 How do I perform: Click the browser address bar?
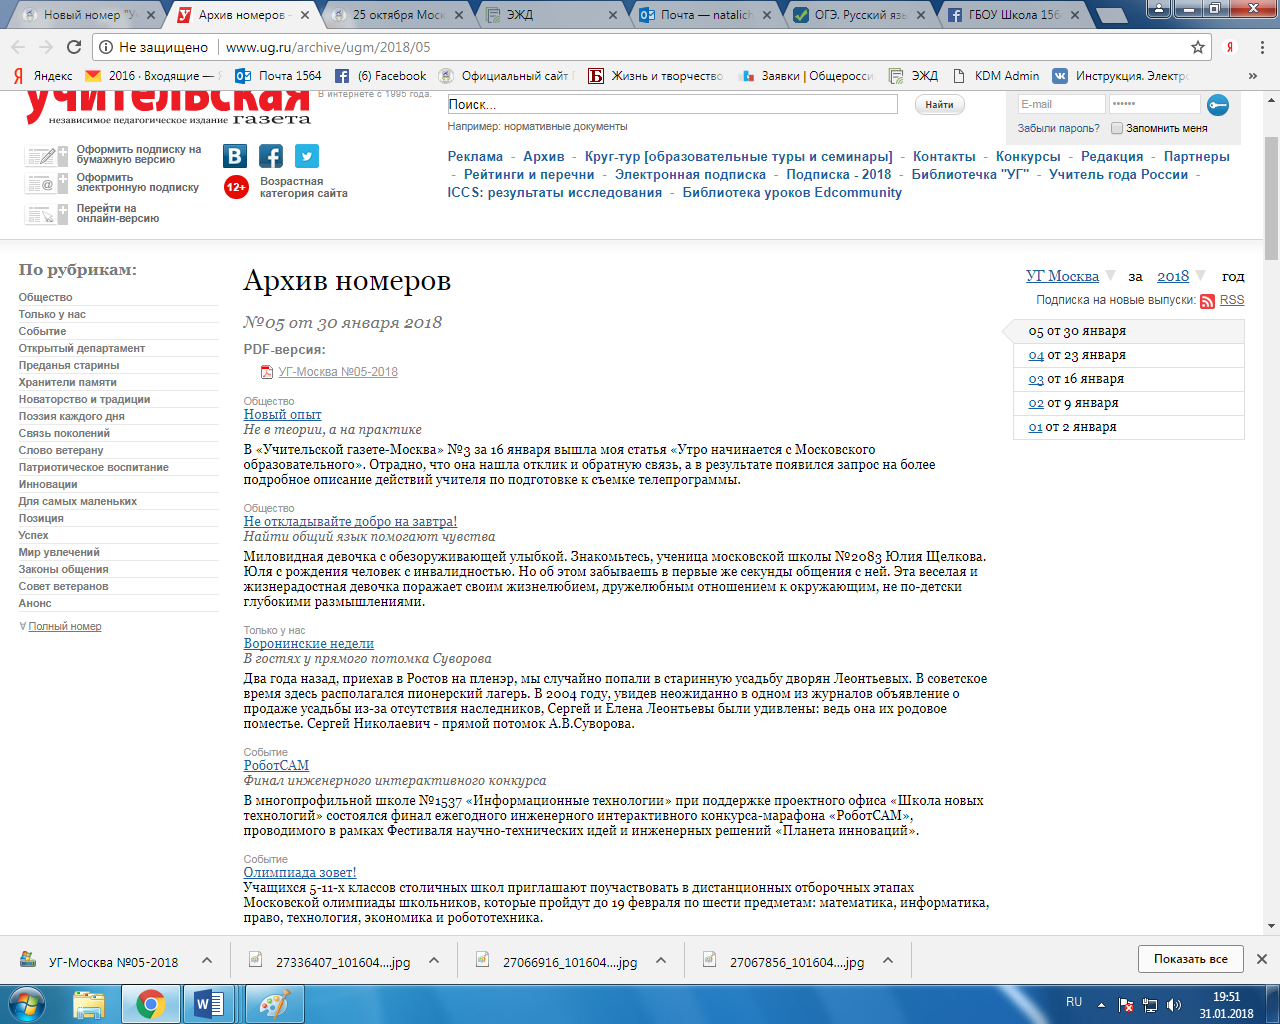(x=640, y=47)
